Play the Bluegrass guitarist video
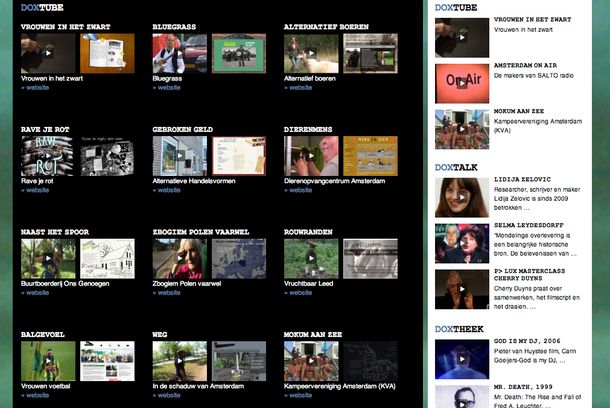The width and height of the screenshot is (610, 408). tap(180, 53)
